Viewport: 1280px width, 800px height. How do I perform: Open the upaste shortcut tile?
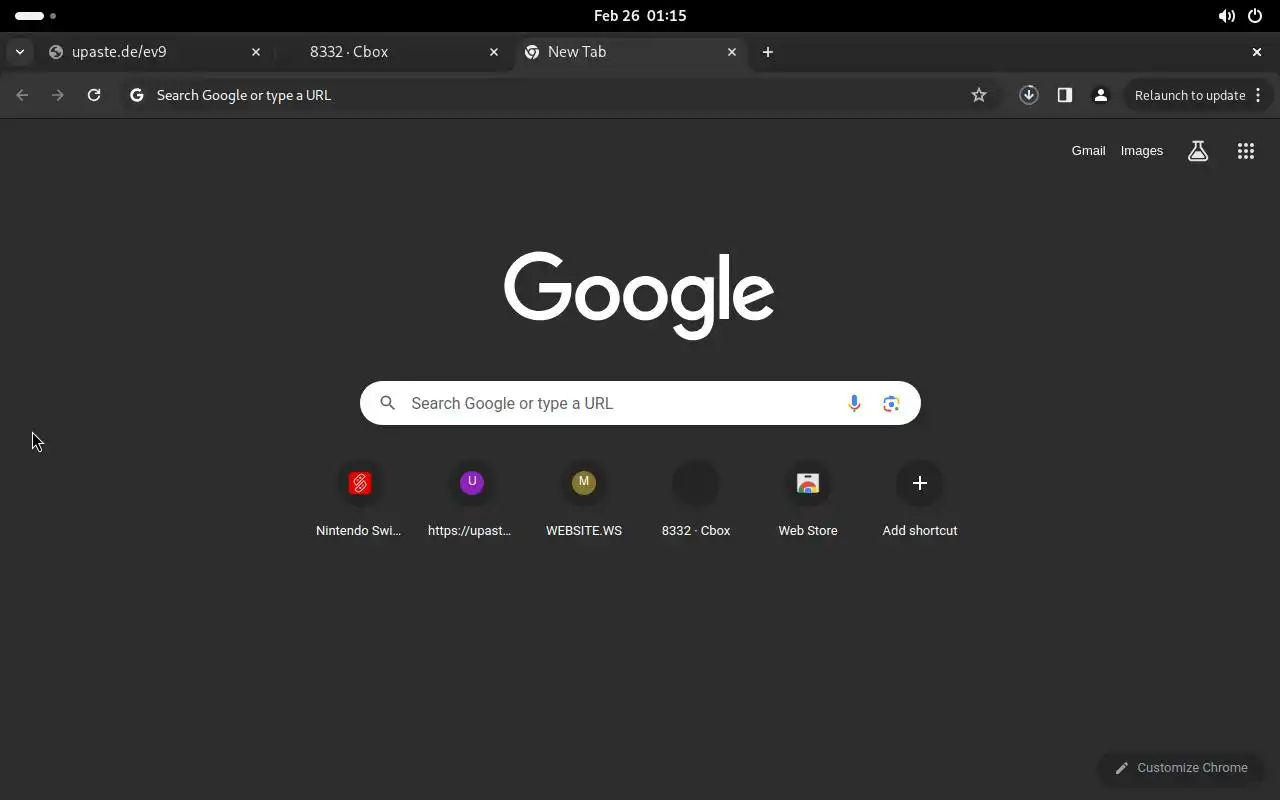pos(472,500)
